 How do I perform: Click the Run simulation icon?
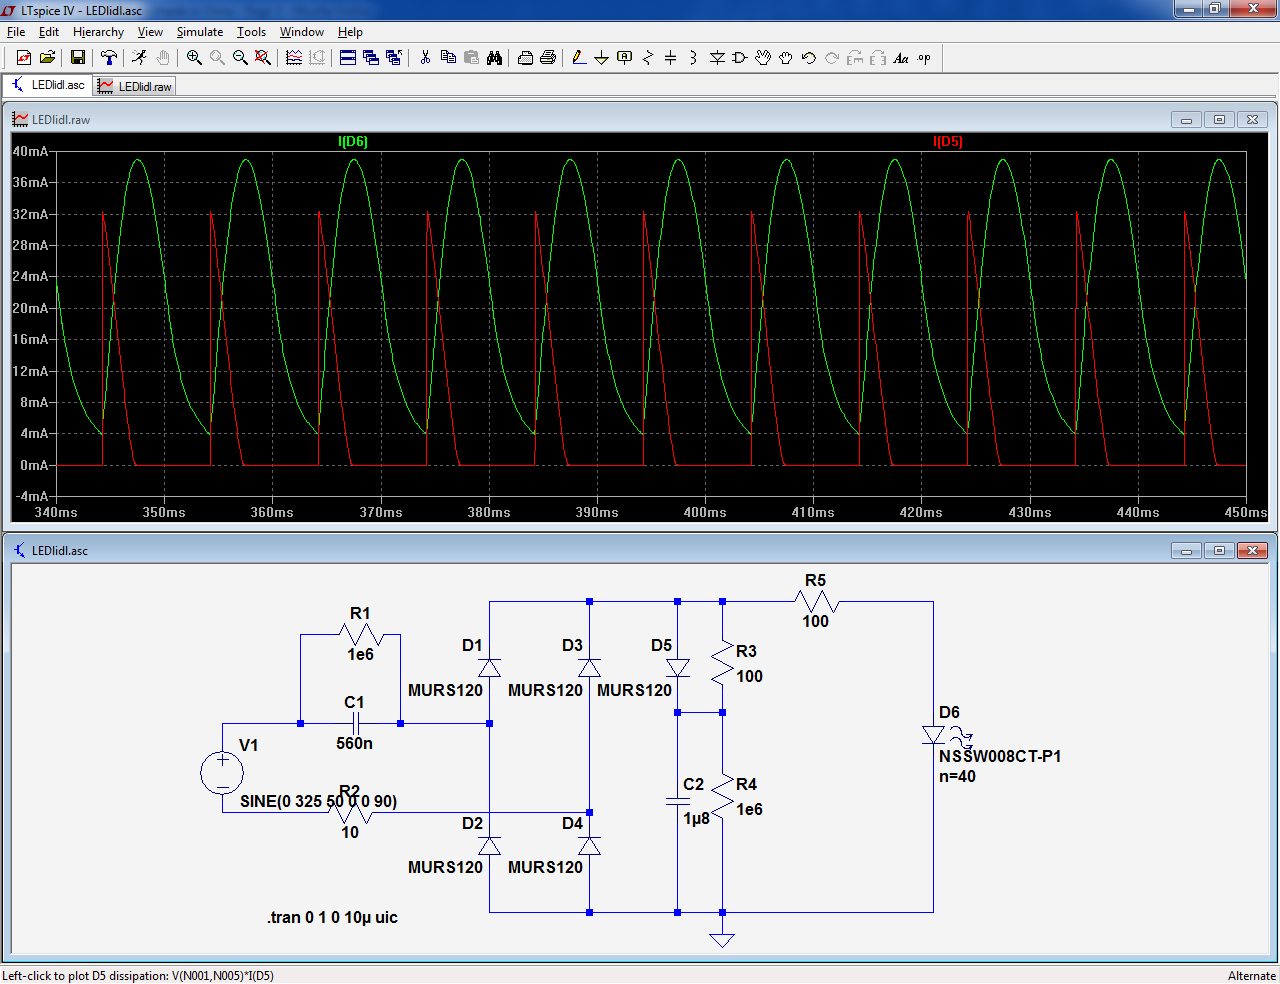point(139,58)
